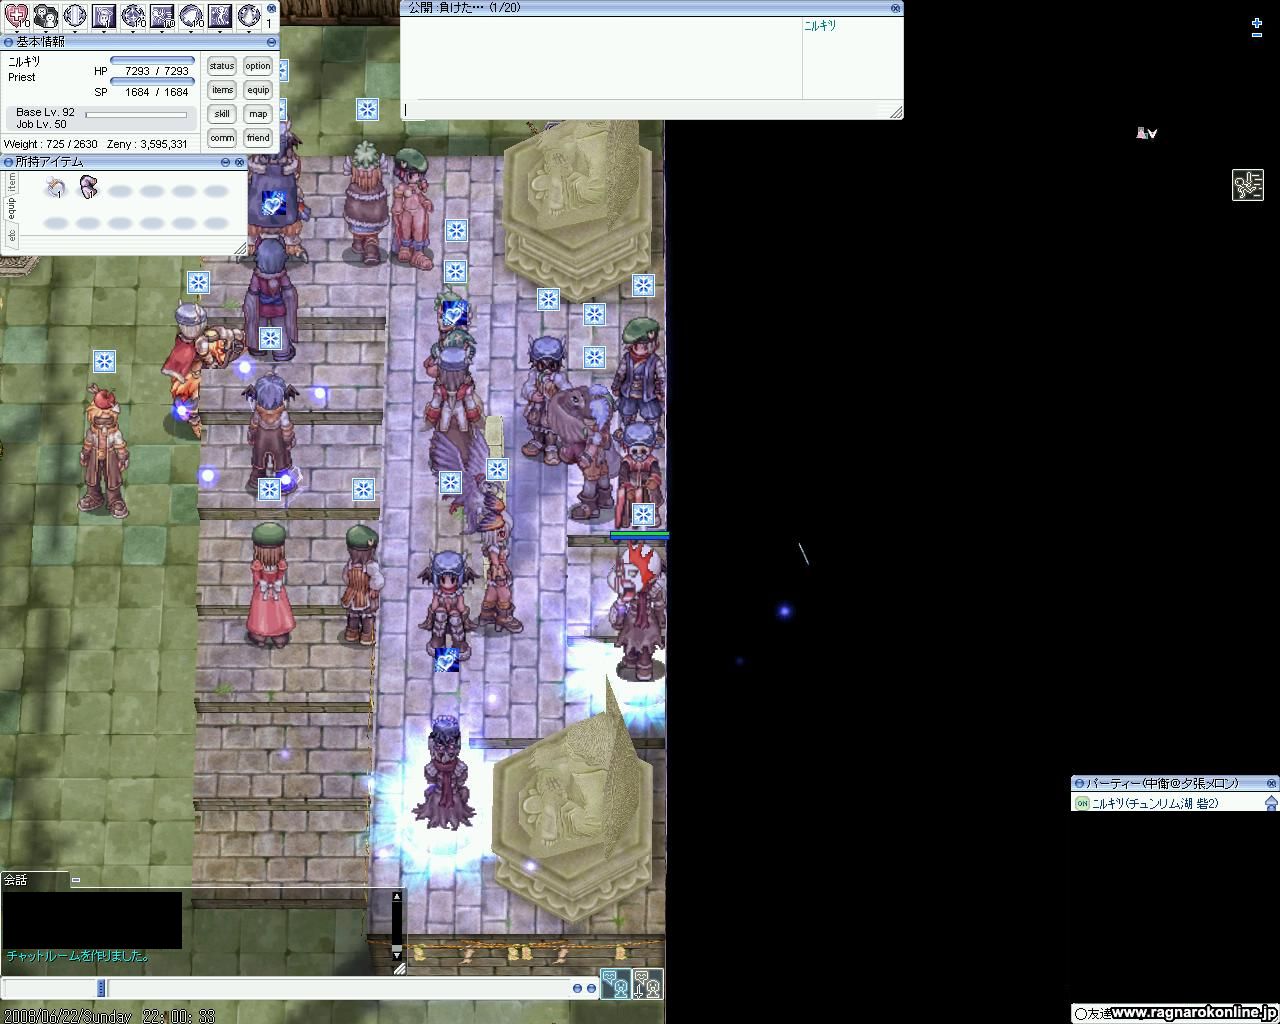This screenshot has height=1024, width=1280.
Task: Click the inventory window resize grip
Action: point(241,248)
